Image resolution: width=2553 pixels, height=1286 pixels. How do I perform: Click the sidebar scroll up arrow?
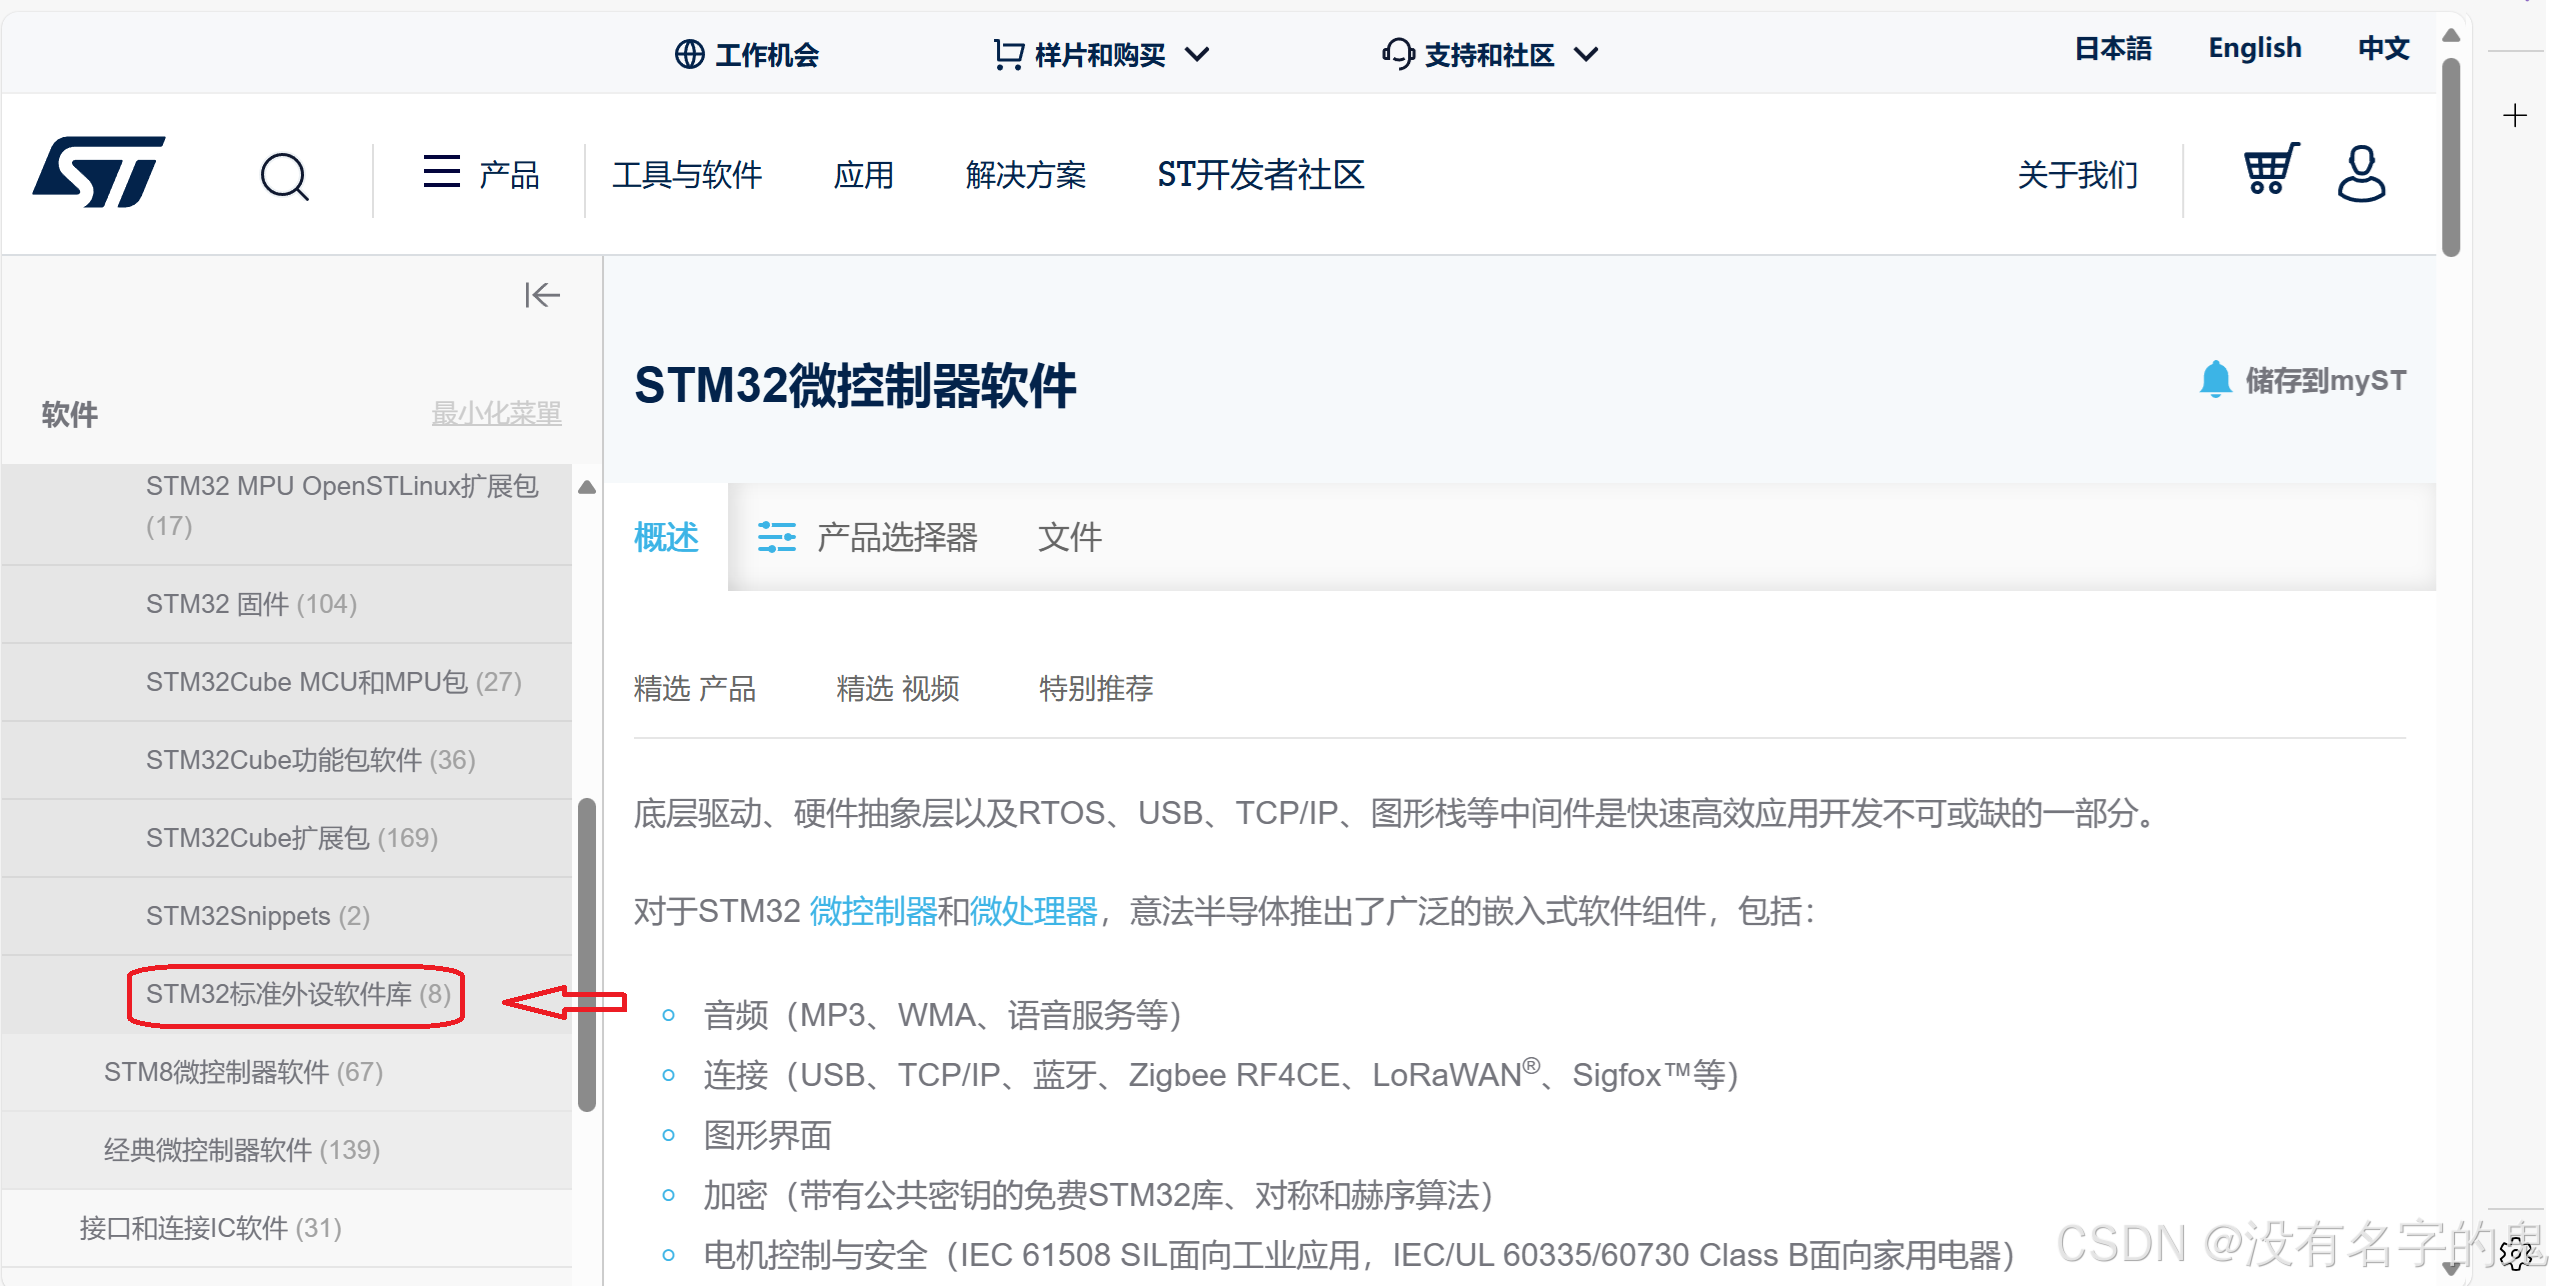click(587, 487)
